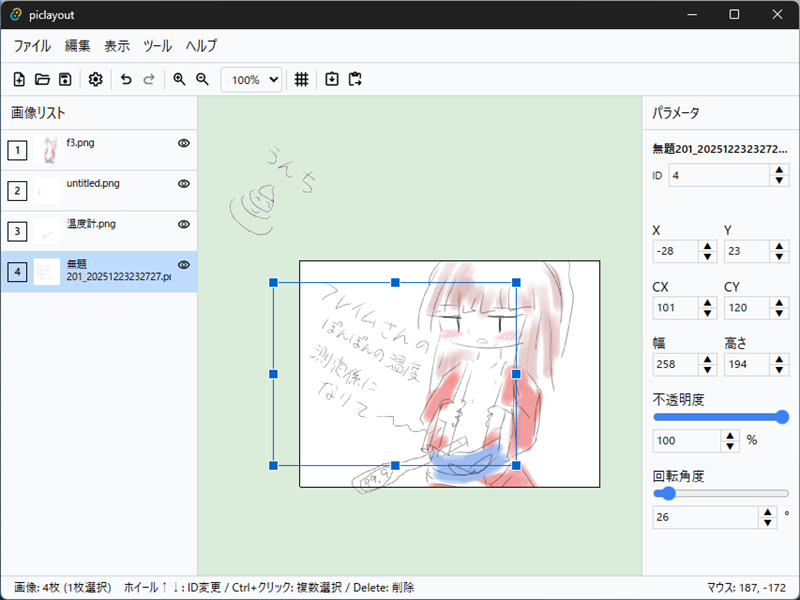Click the bottom-right selection handle on canvas

click(x=516, y=465)
